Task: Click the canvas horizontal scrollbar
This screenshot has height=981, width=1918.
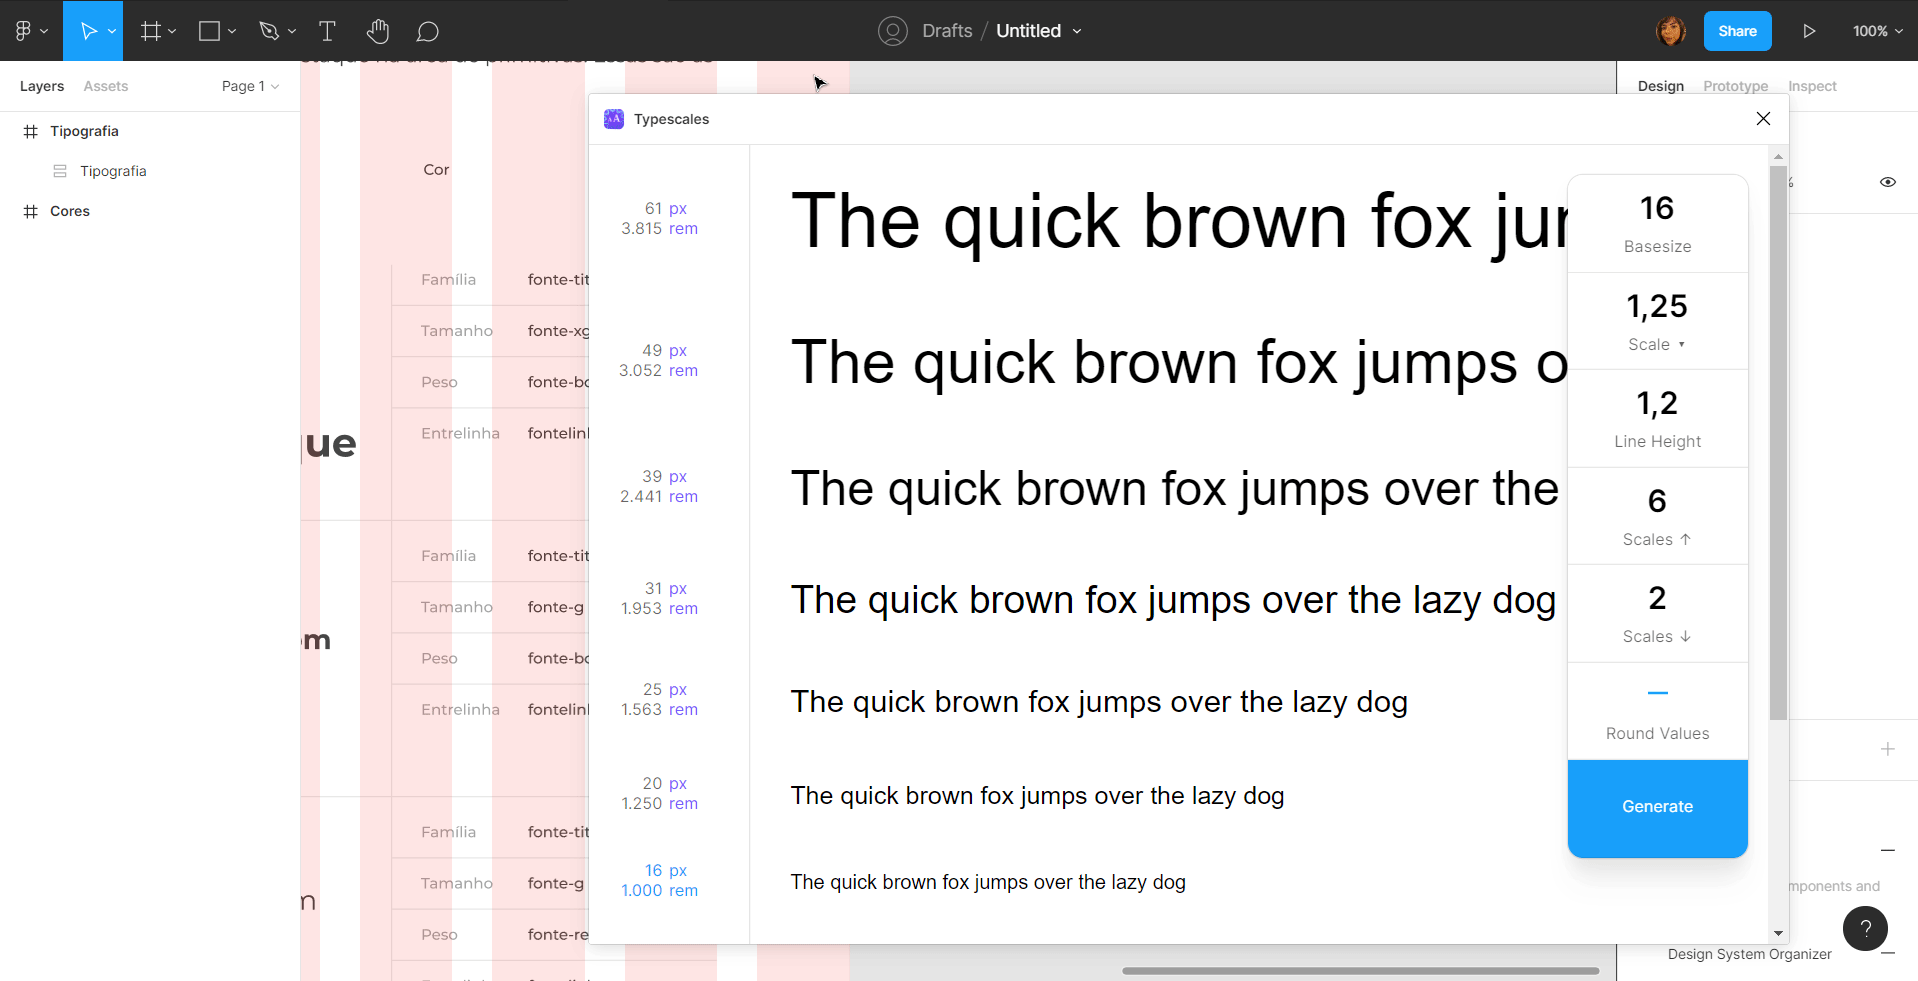Action: [x=1360, y=970]
